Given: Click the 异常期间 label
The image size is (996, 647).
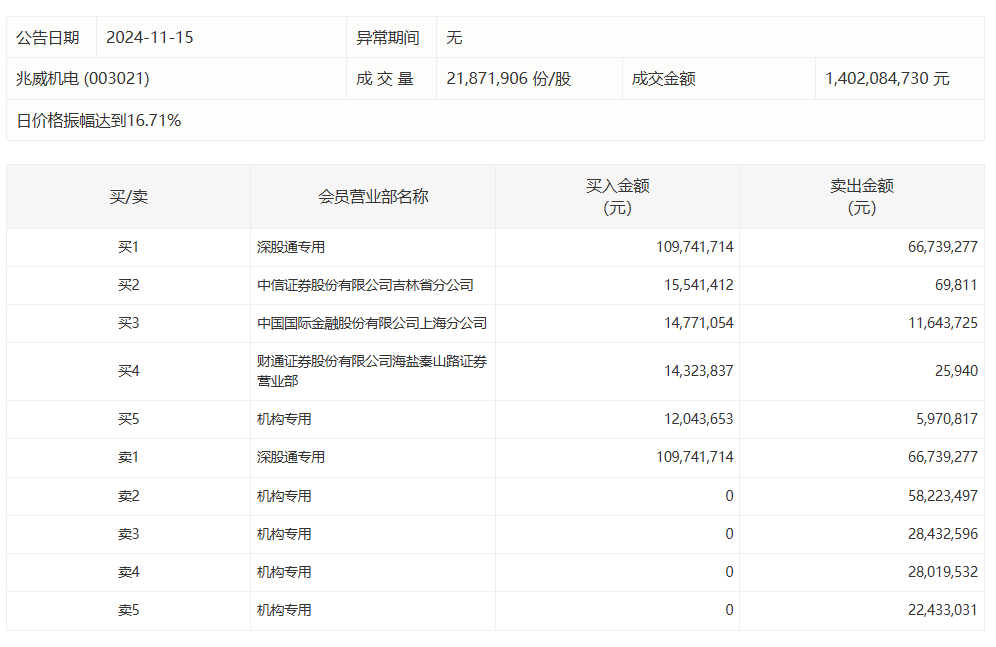Looking at the screenshot, I should tap(387, 37).
